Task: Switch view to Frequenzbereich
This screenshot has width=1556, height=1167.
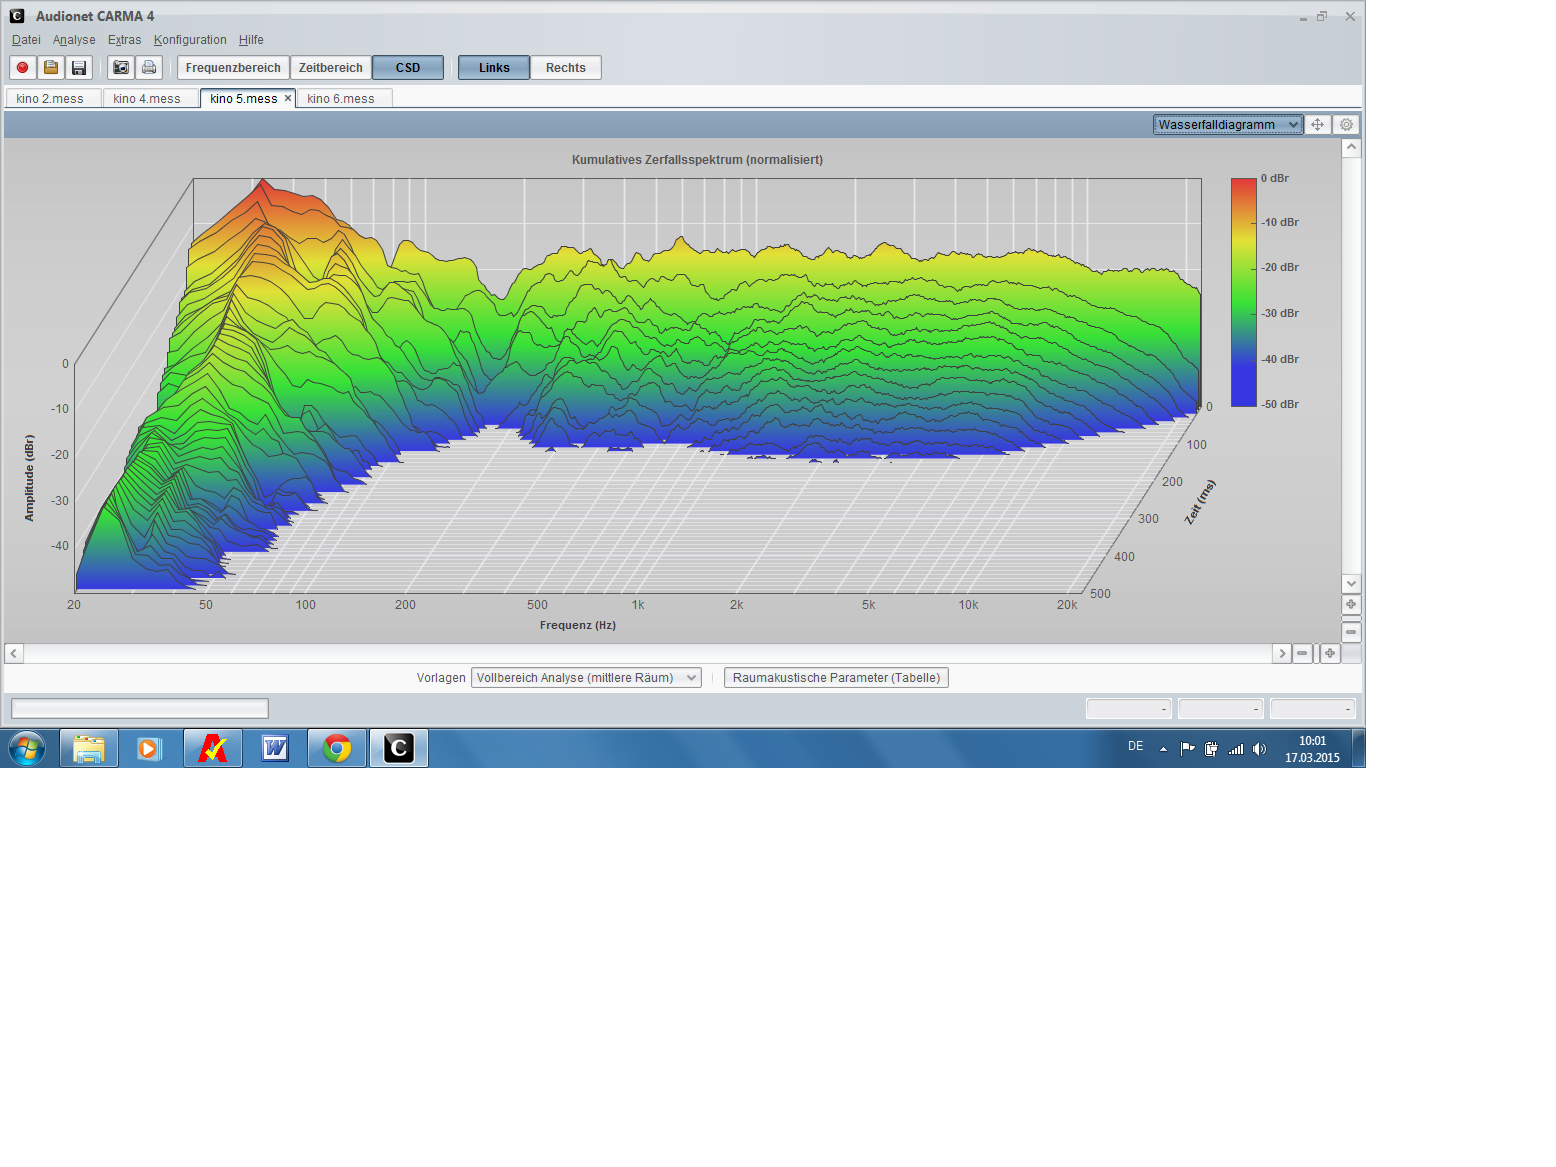Action: click(x=233, y=68)
